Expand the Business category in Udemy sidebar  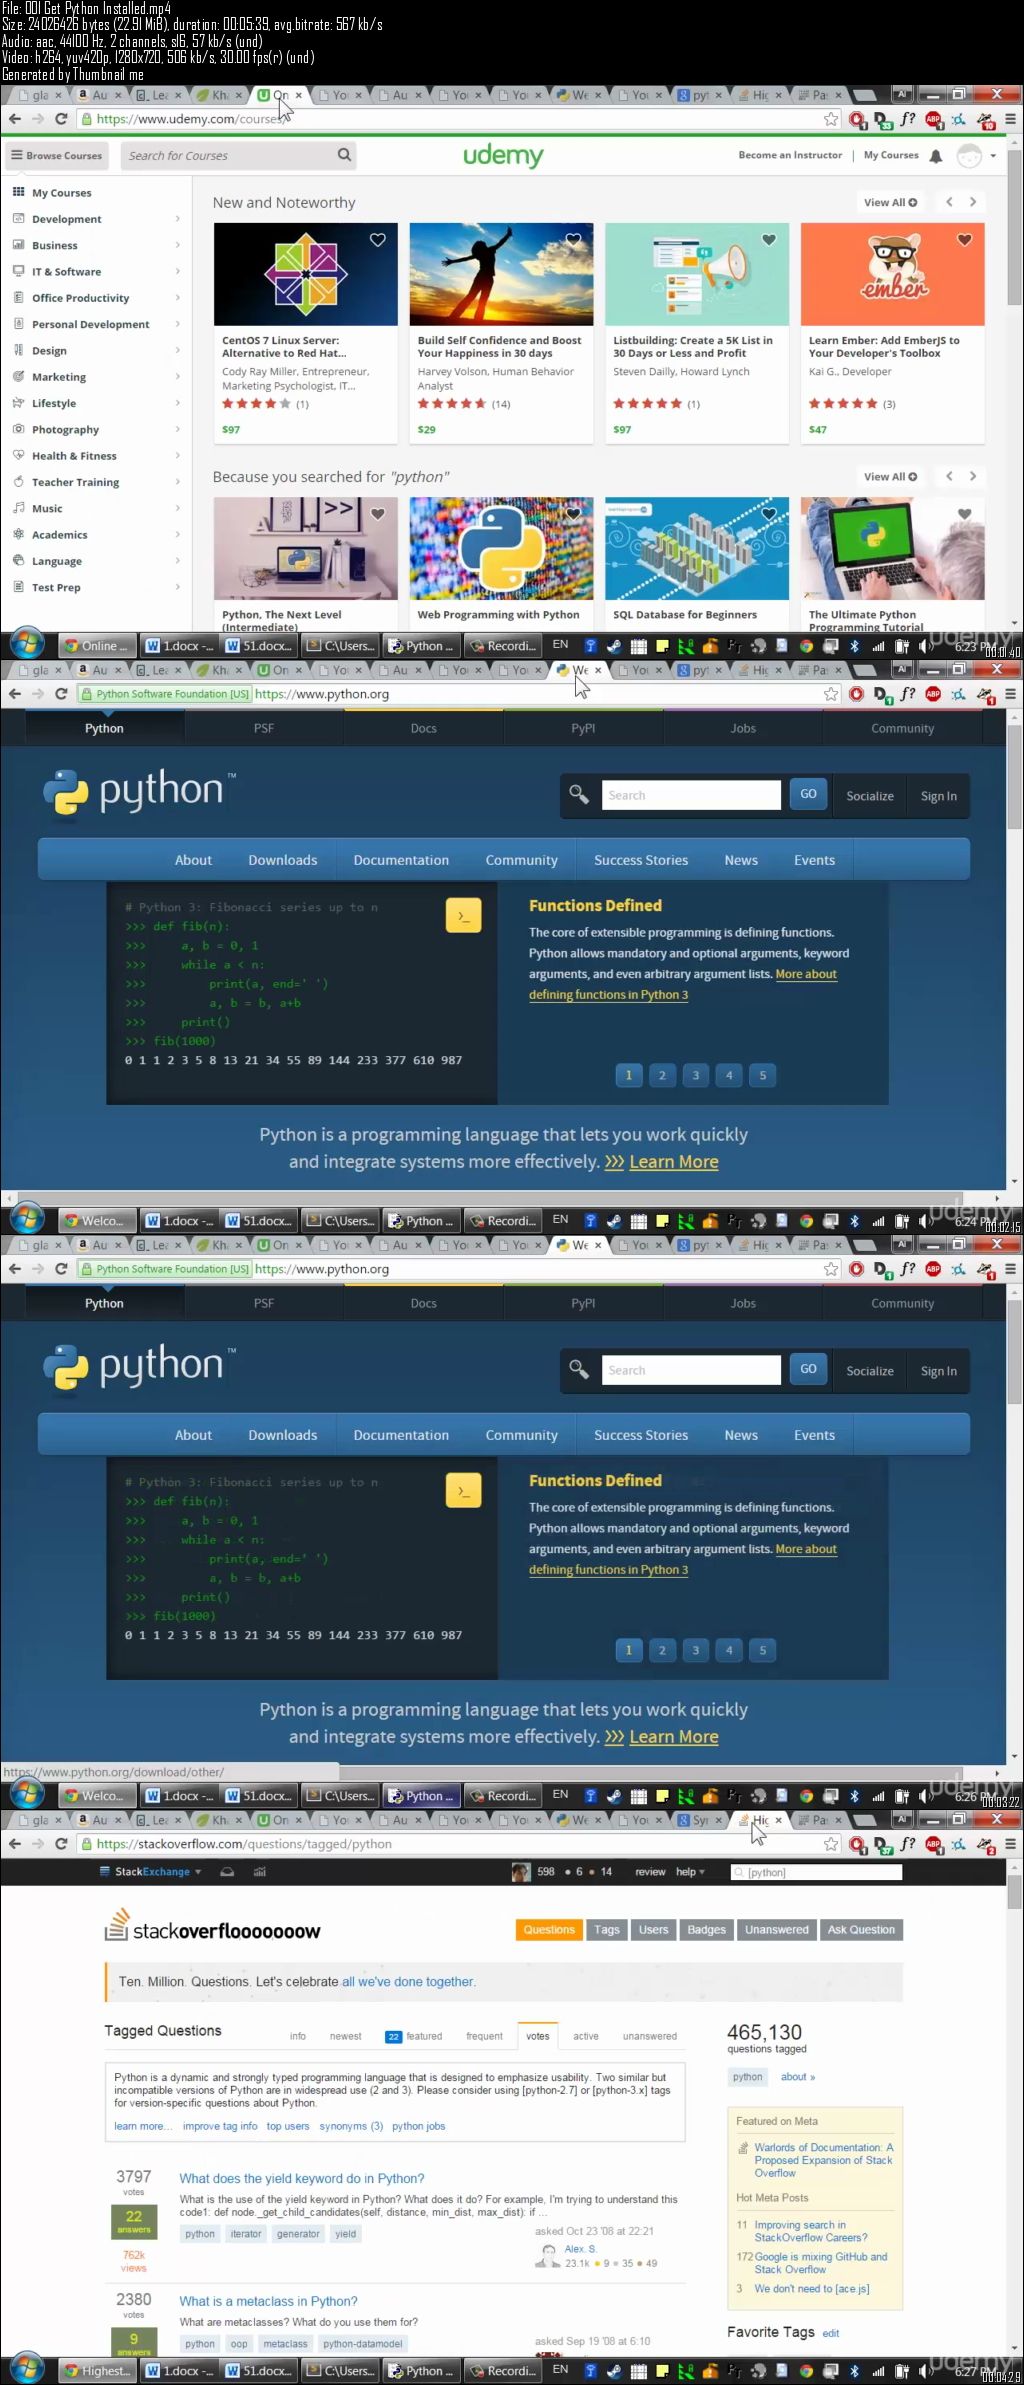[96, 245]
